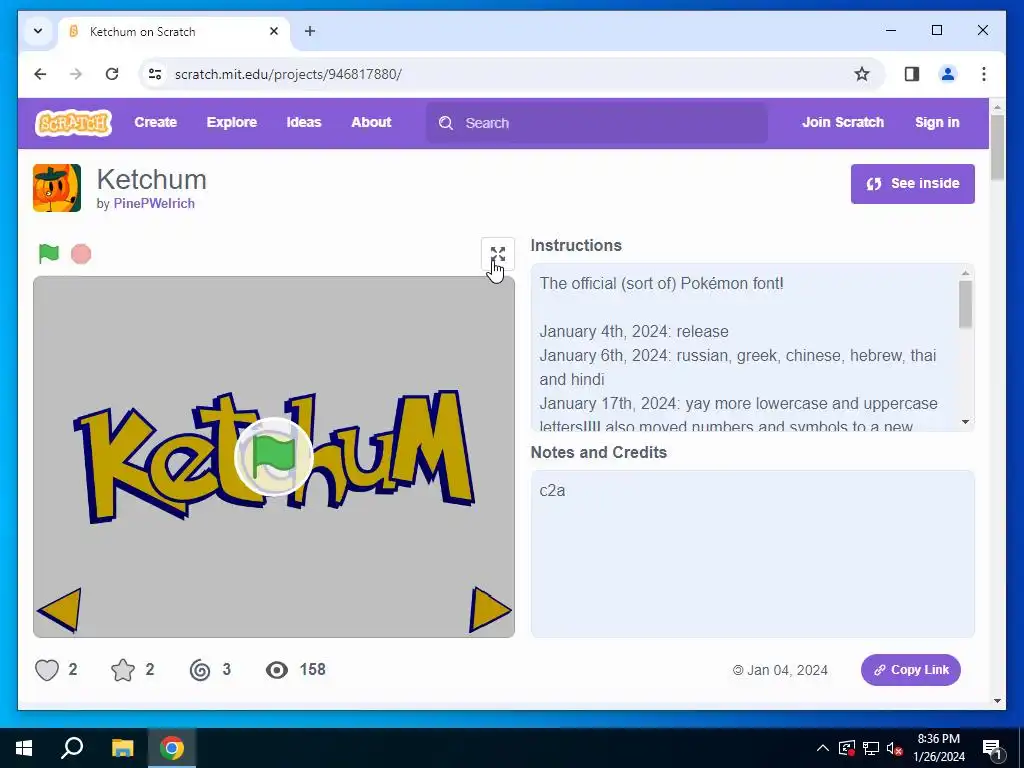
Task: Click the 'c2a' notes text
Action: 552,490
